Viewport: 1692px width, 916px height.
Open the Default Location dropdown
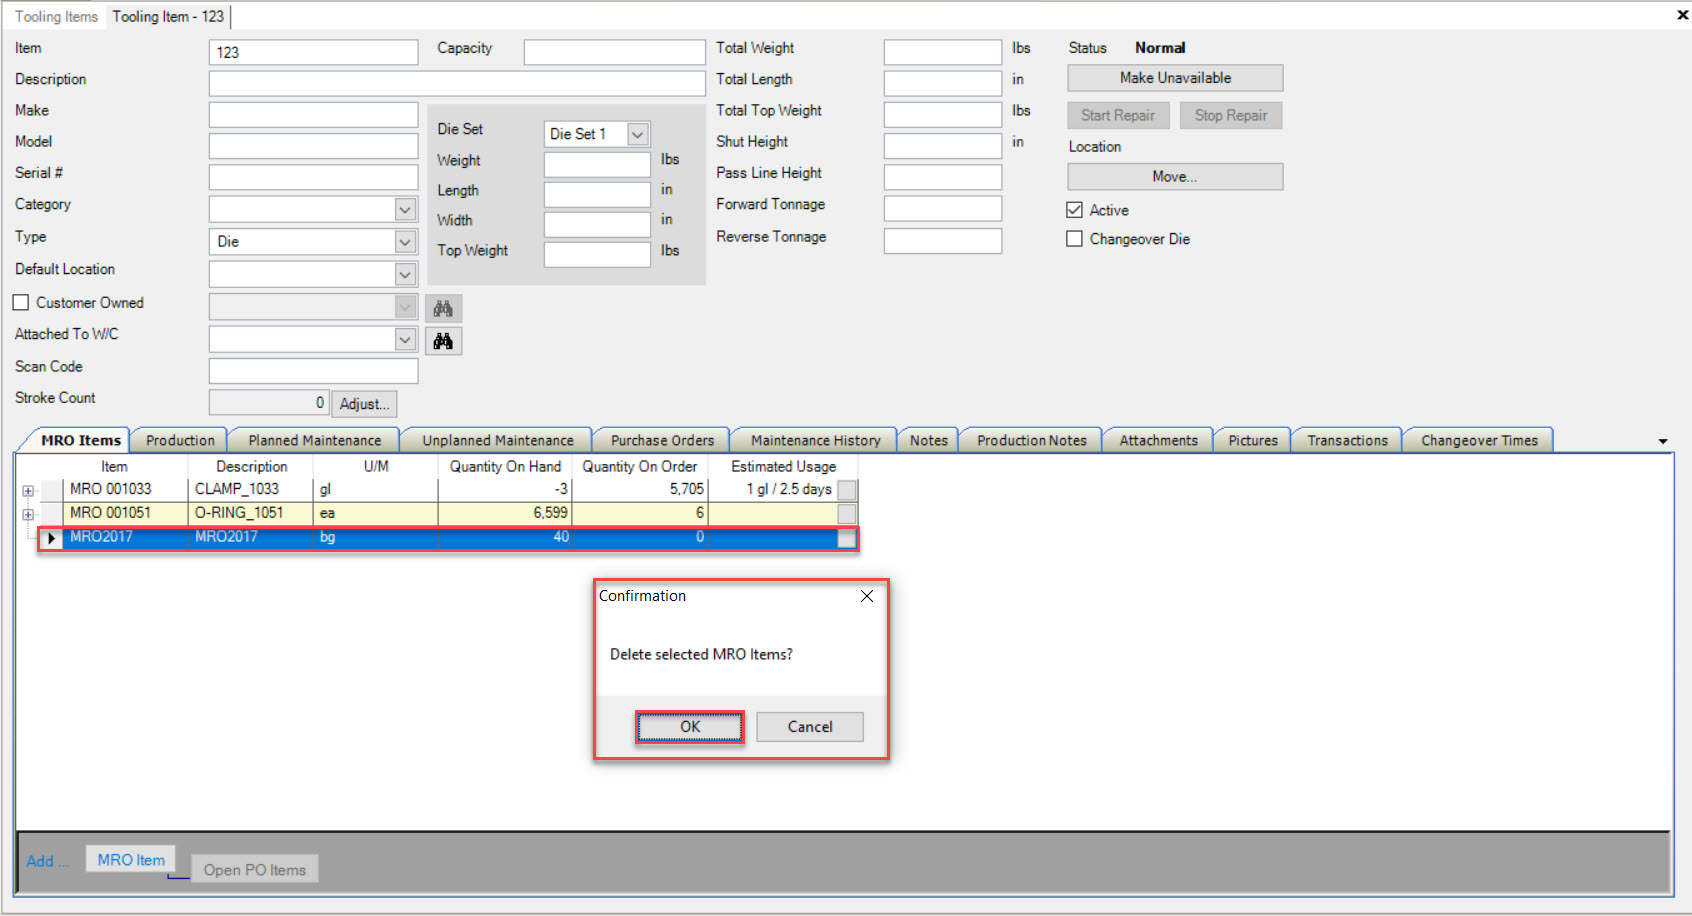(405, 274)
